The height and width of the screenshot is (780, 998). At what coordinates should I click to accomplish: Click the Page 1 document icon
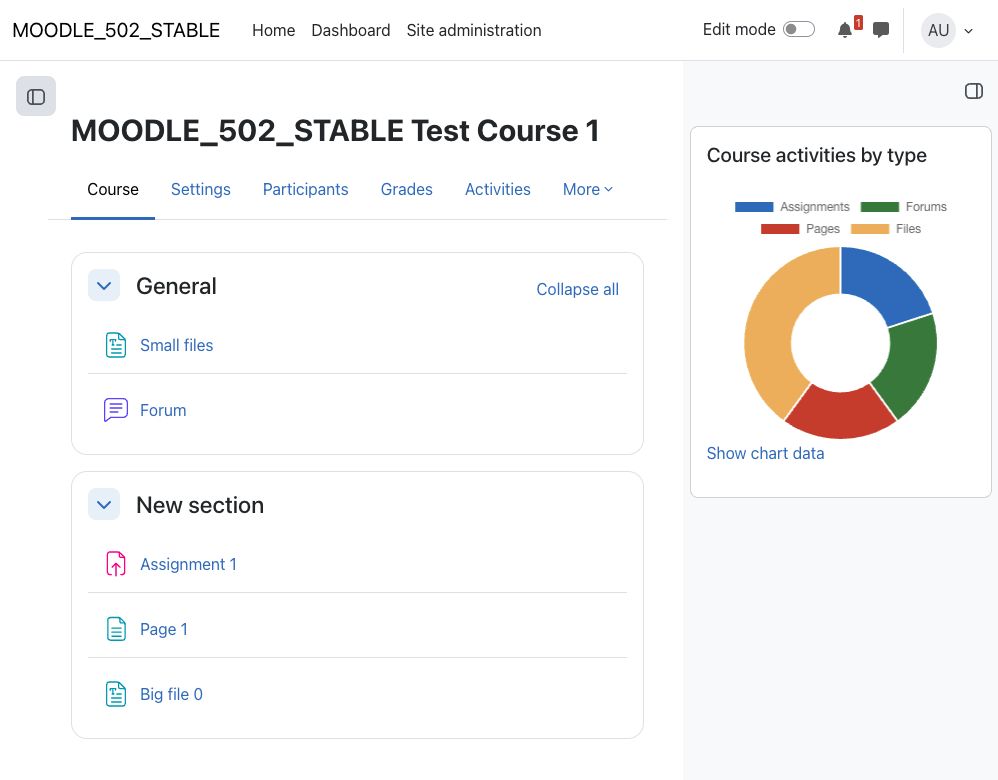pos(116,629)
